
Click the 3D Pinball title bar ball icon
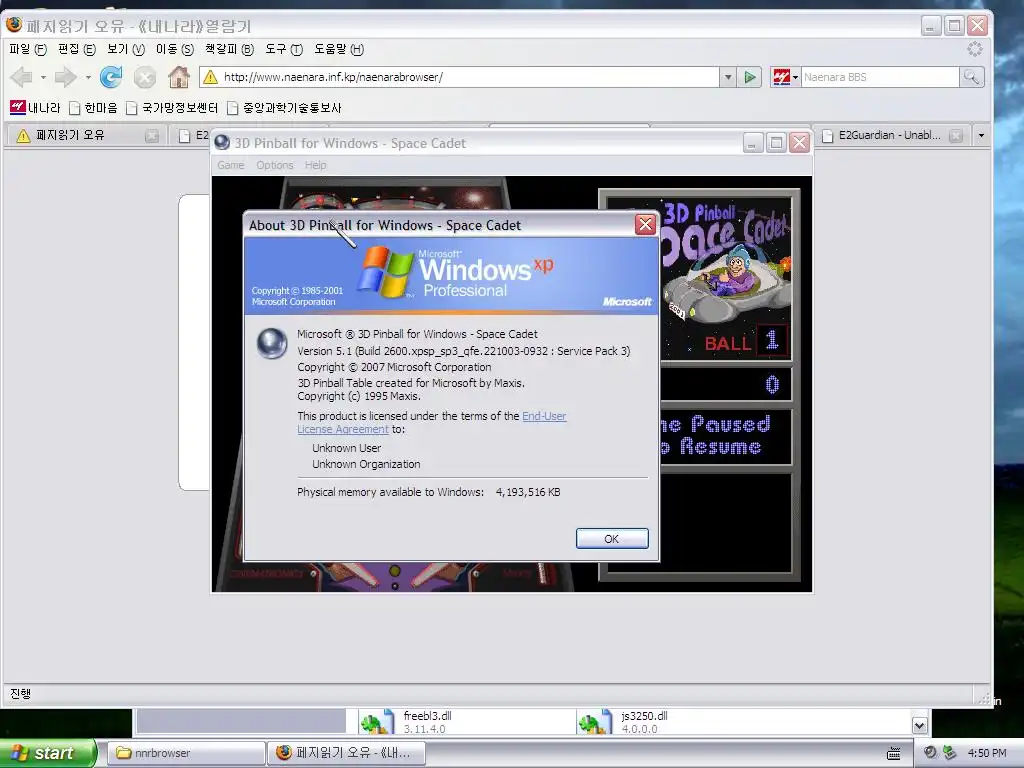[x=222, y=142]
